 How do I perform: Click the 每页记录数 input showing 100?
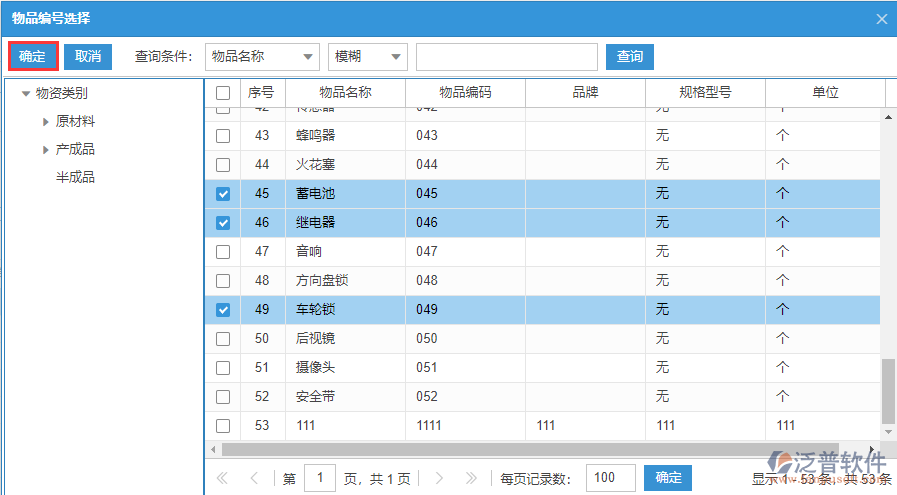pos(610,478)
